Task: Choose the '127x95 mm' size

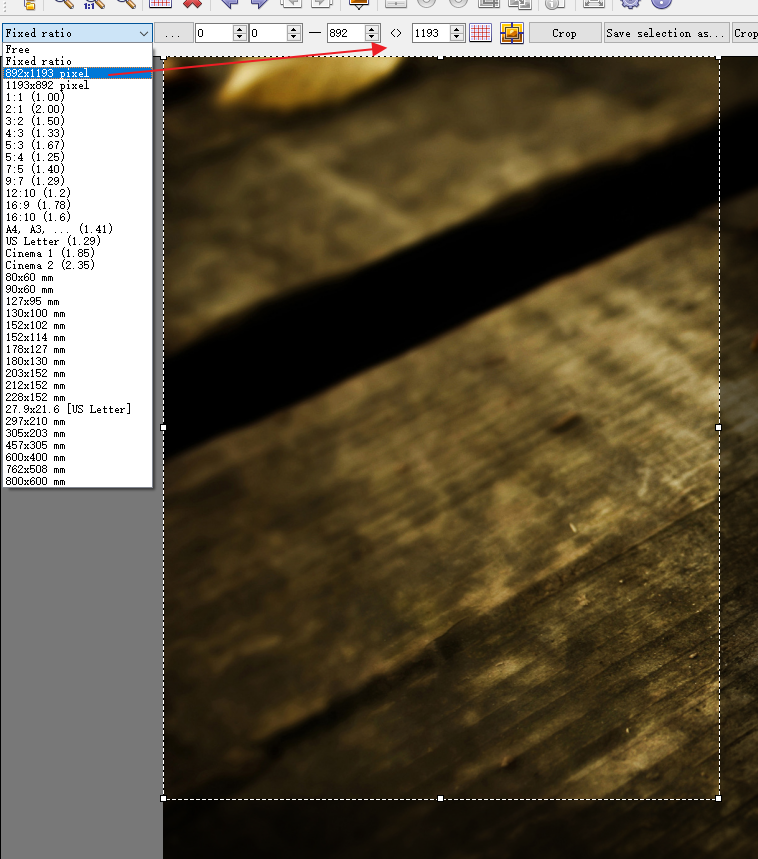Action: [77, 302]
